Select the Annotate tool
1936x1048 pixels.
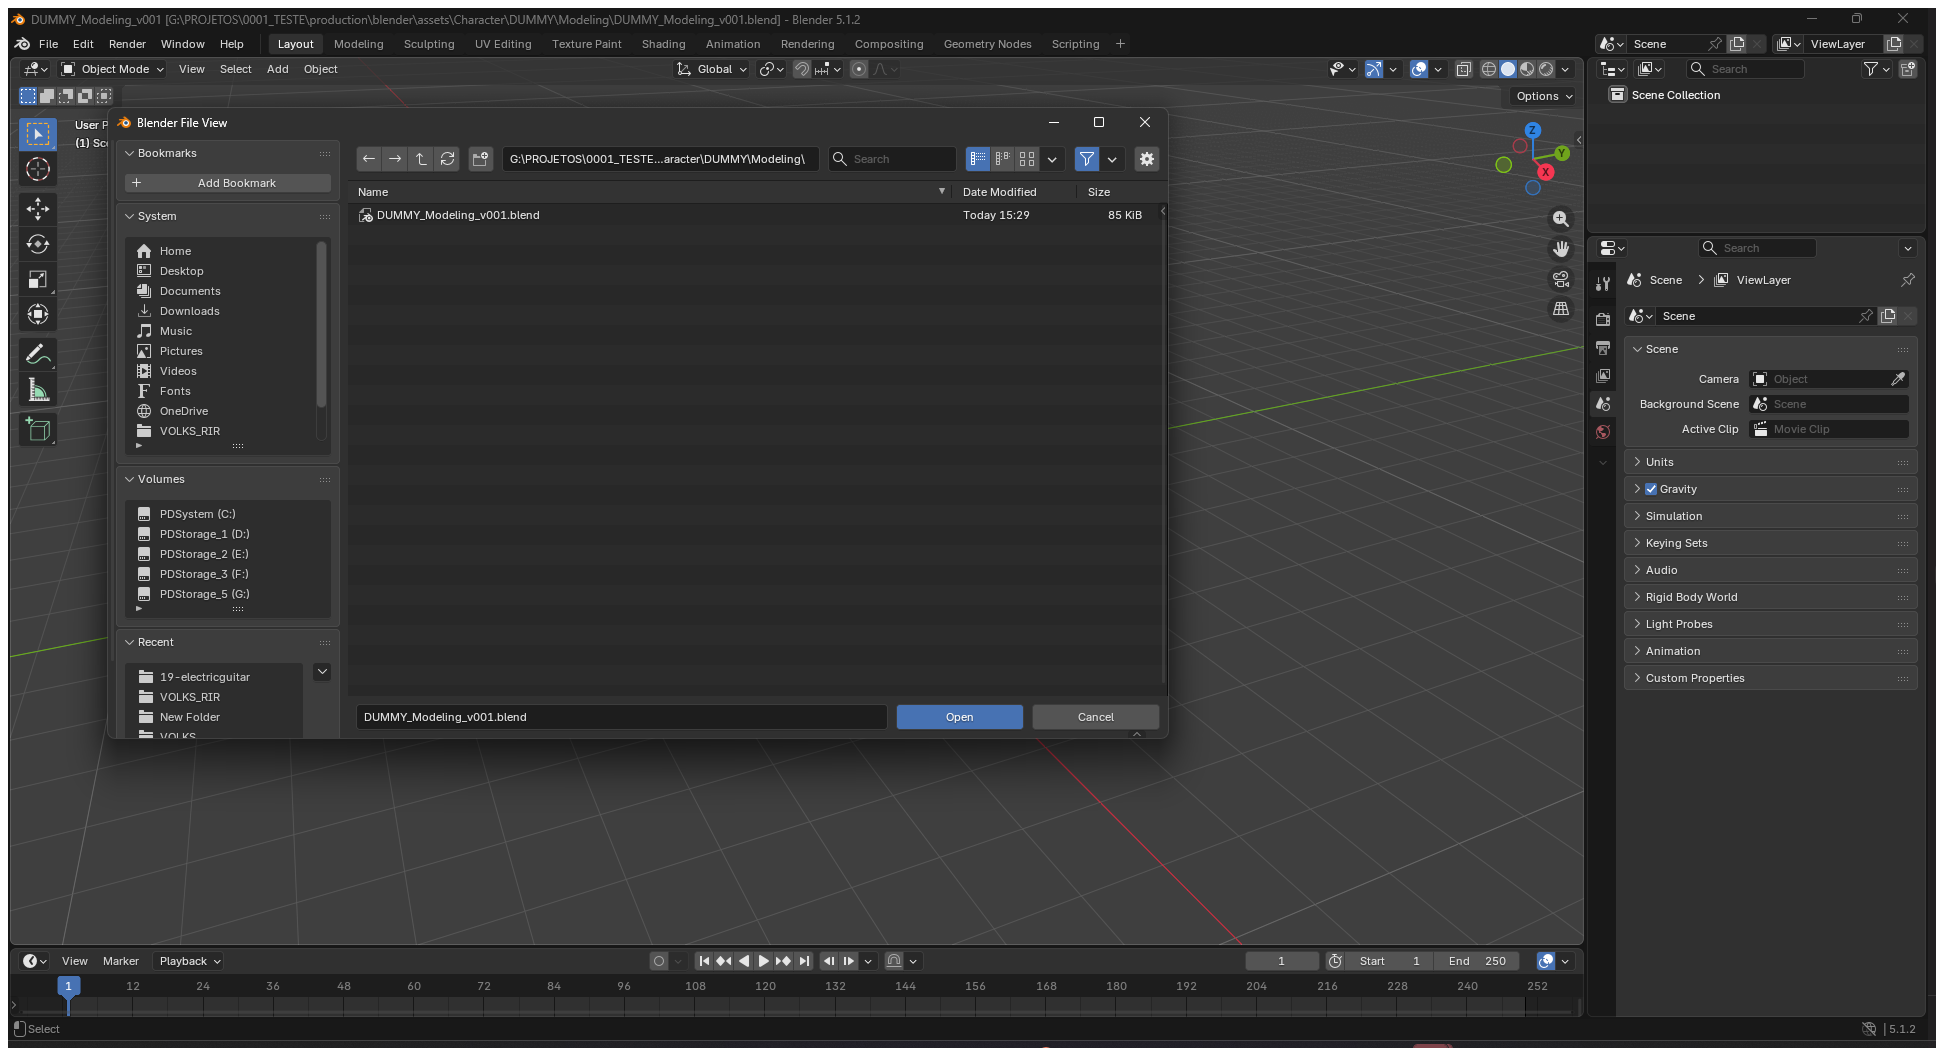point(38,354)
